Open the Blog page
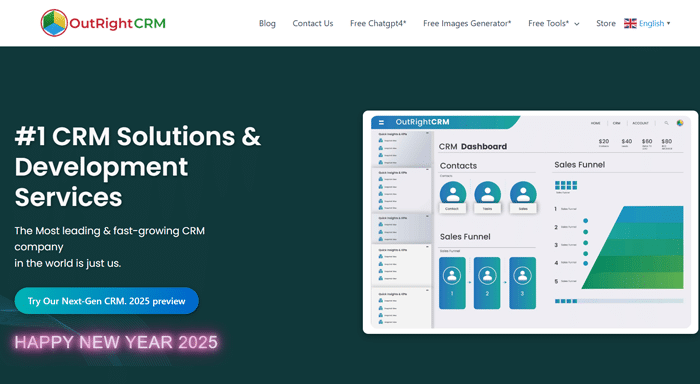The width and height of the screenshot is (700, 384). pos(267,23)
